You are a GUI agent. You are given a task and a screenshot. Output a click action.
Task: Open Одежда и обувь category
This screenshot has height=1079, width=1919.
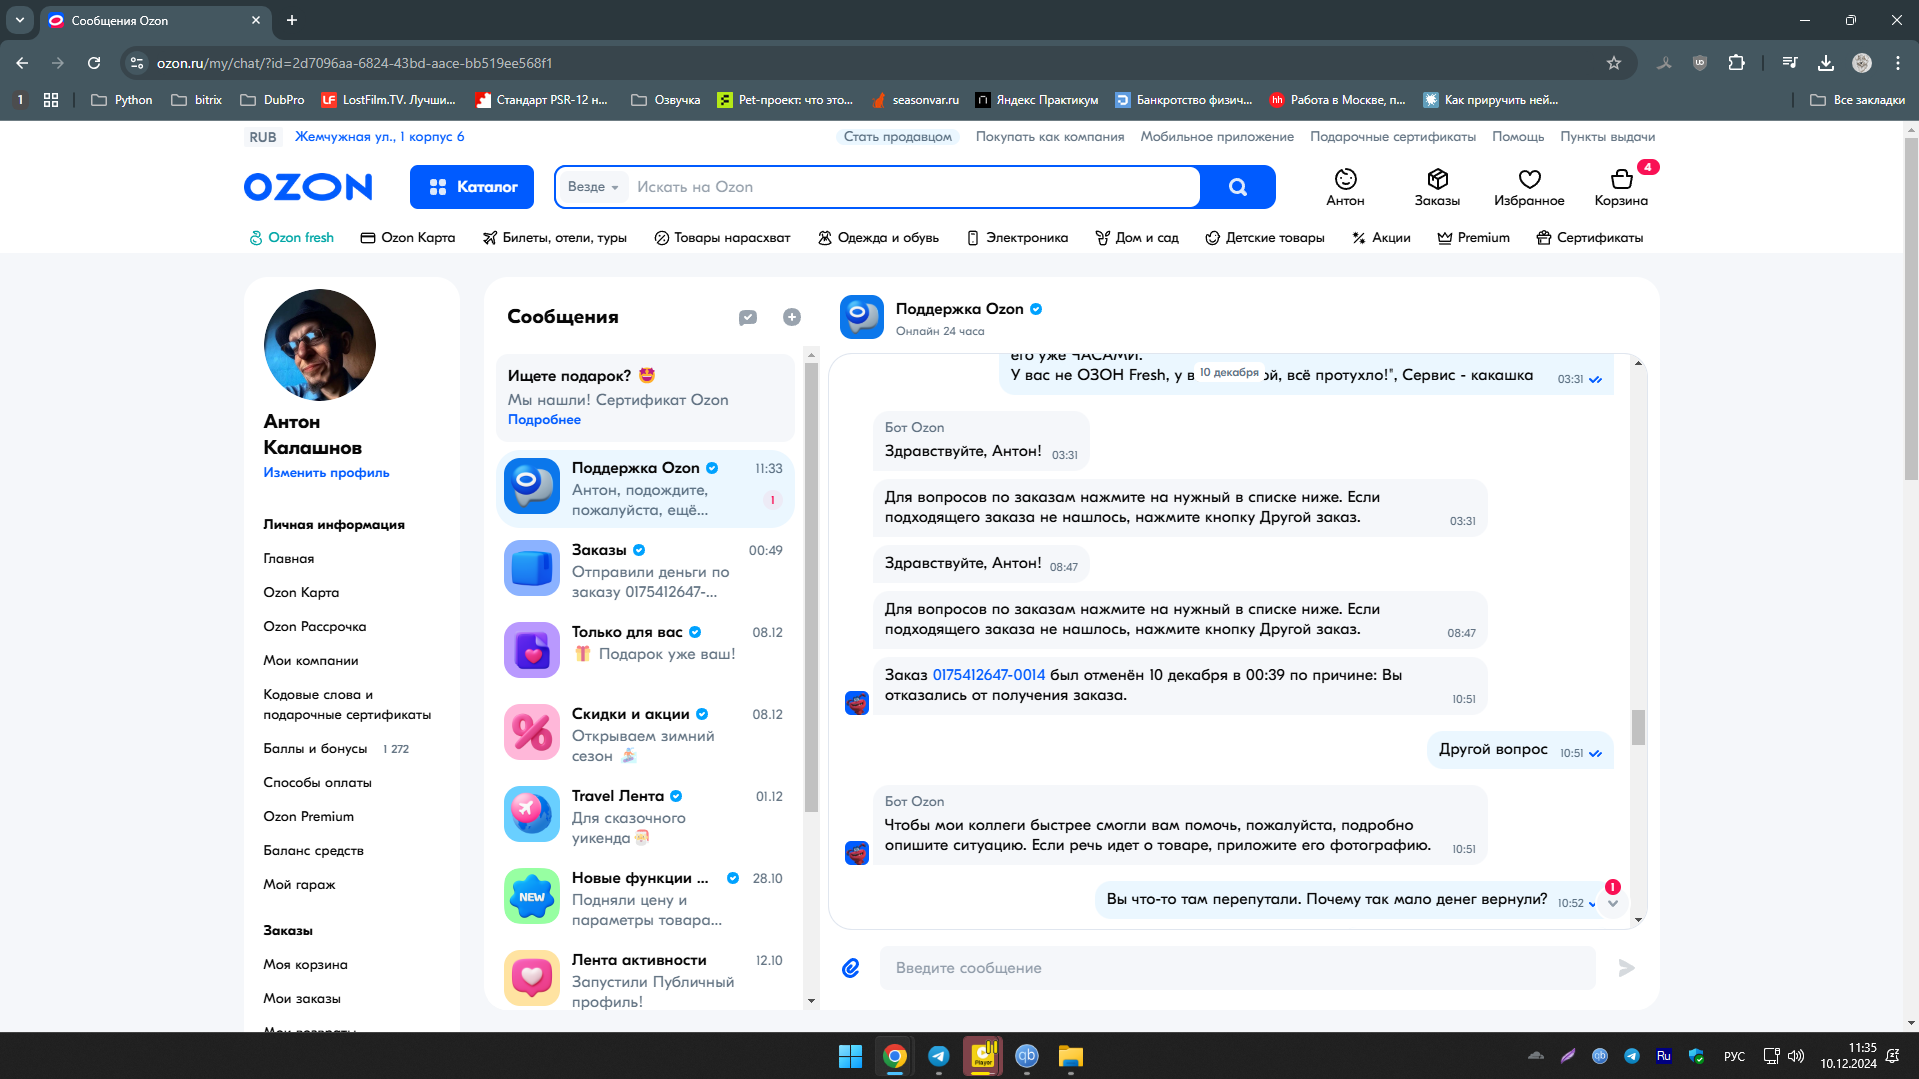point(878,238)
